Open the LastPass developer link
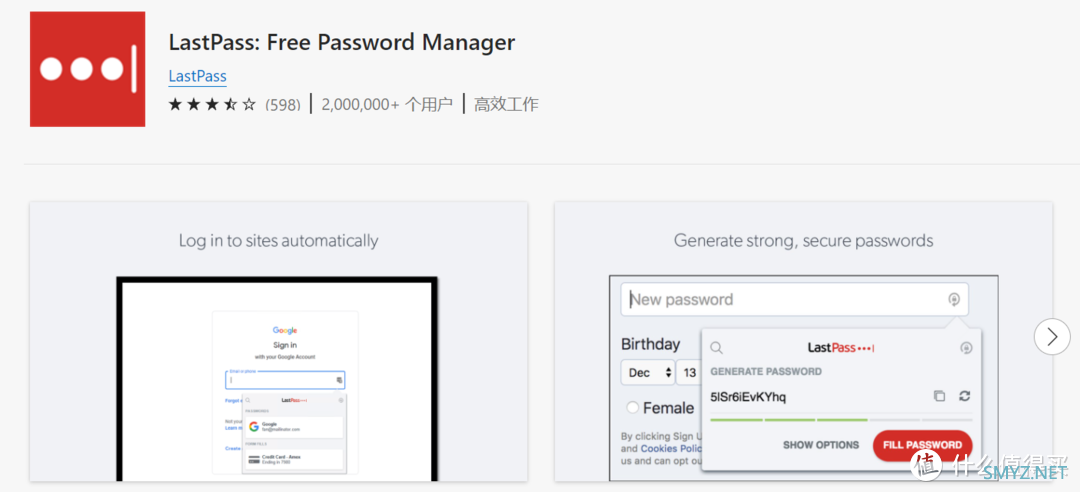1080x492 pixels. click(198, 76)
